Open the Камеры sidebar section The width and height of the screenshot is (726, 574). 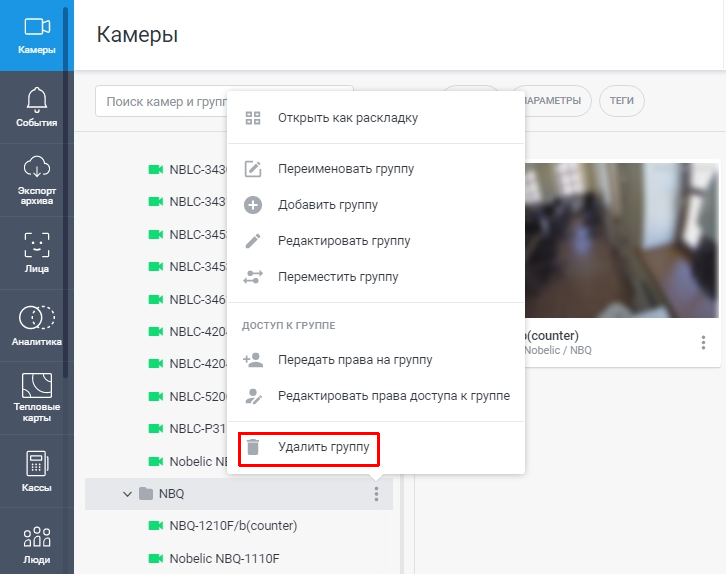coord(37,36)
